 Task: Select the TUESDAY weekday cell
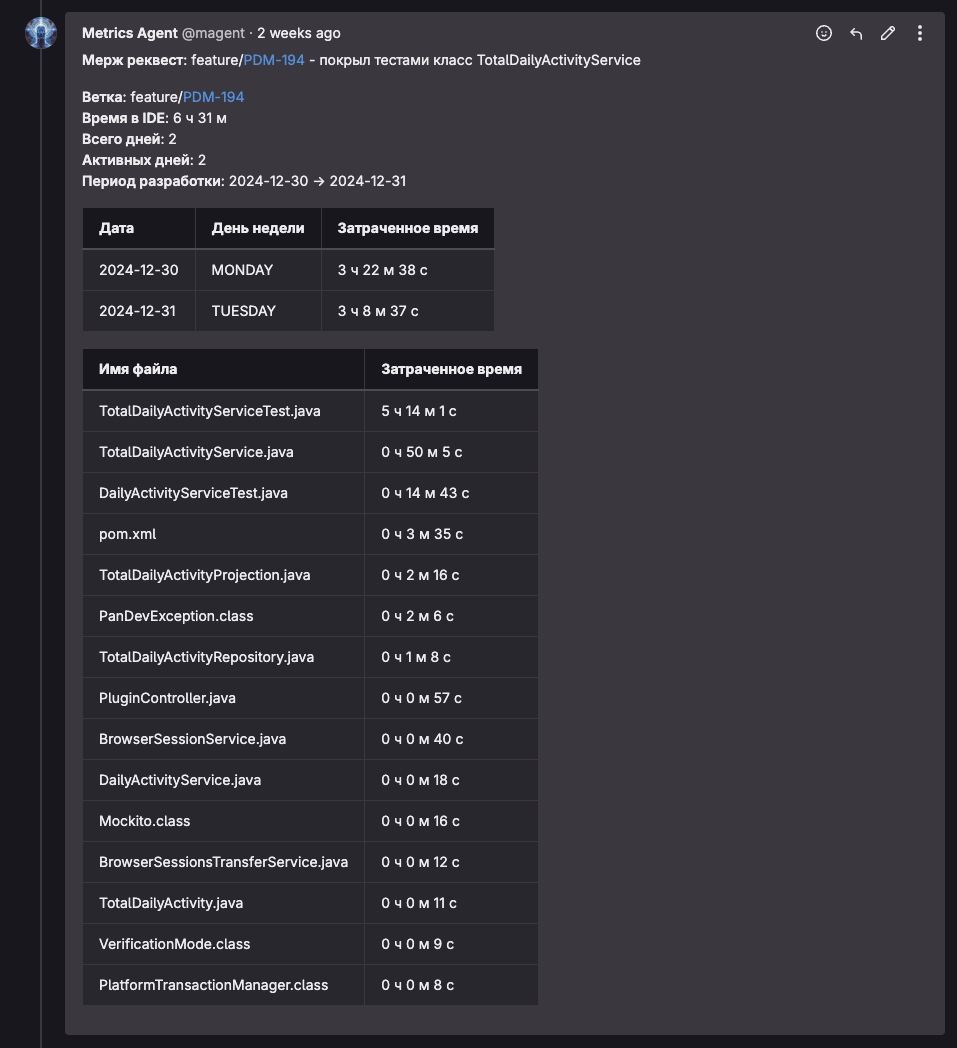[x=258, y=311]
